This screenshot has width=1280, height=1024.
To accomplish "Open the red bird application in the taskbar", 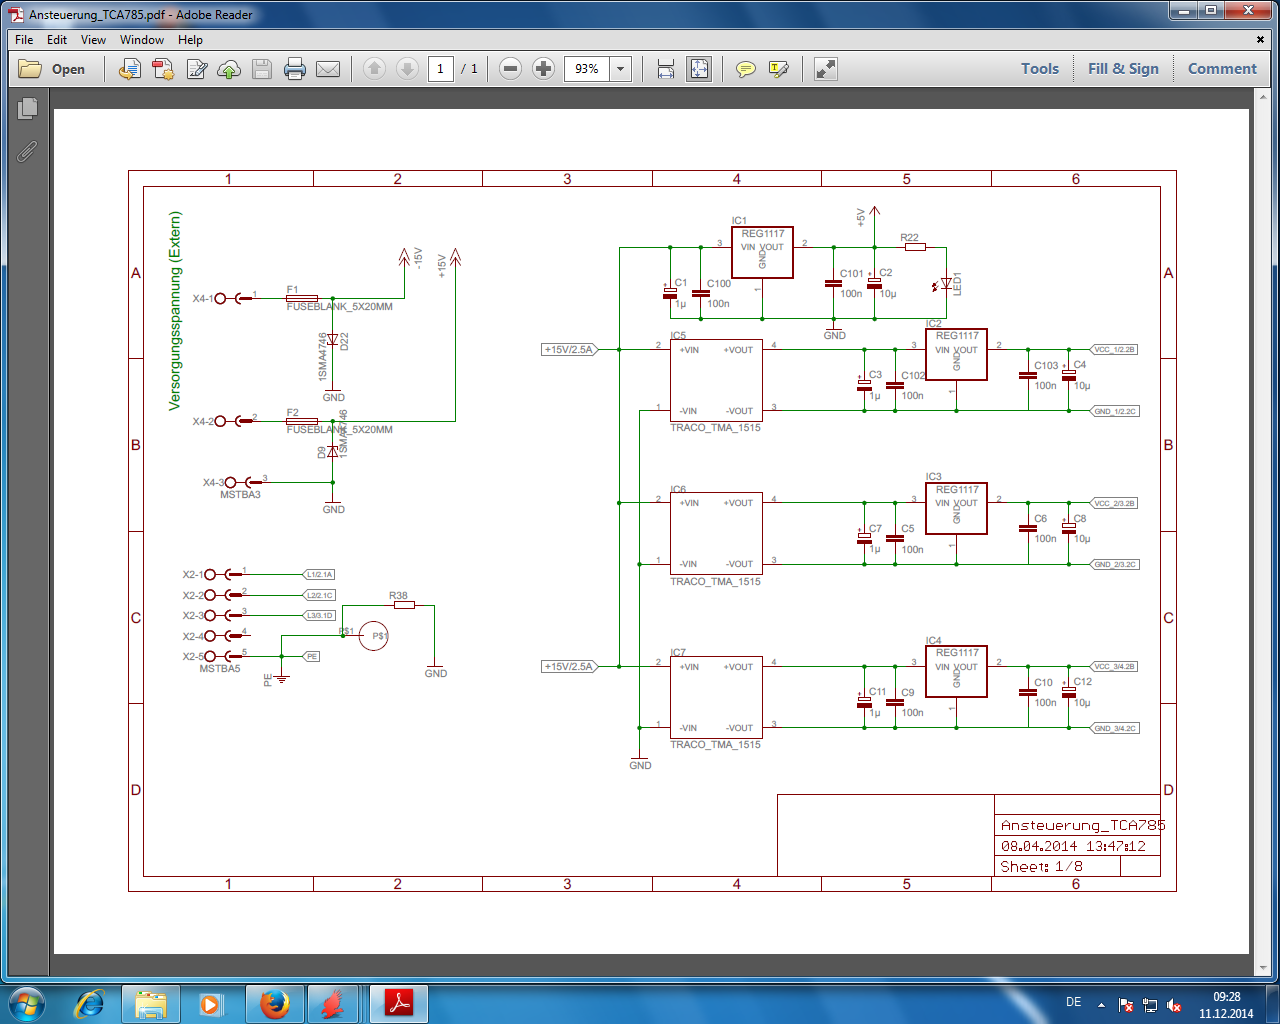I will (x=335, y=1003).
